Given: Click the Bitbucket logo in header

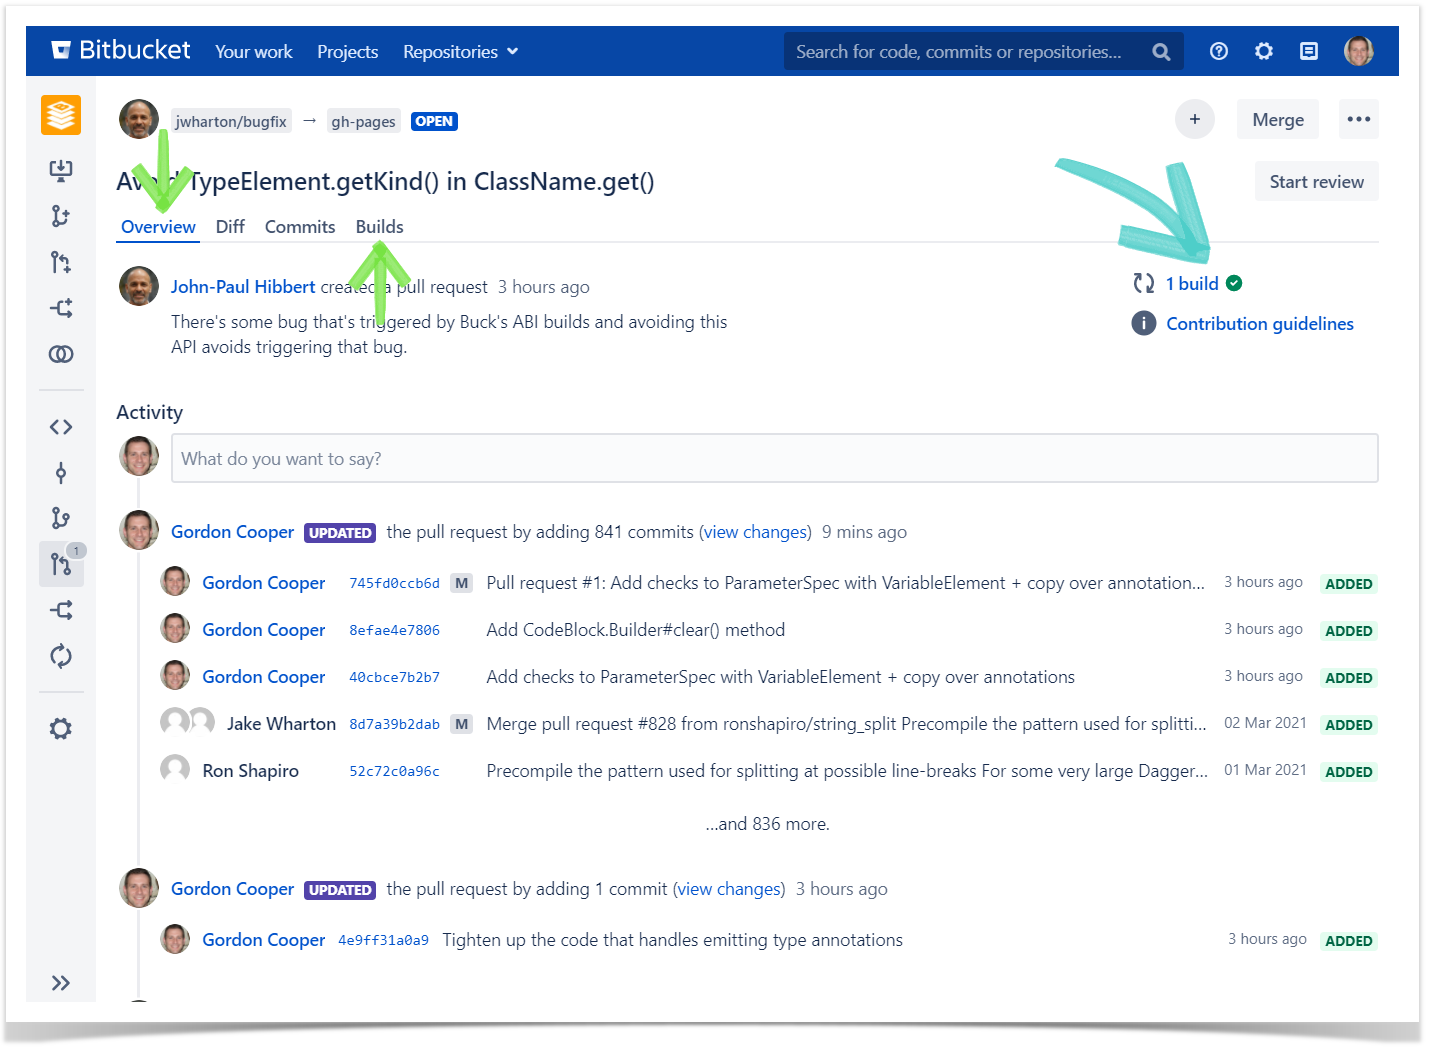Looking at the screenshot, I should [120, 50].
